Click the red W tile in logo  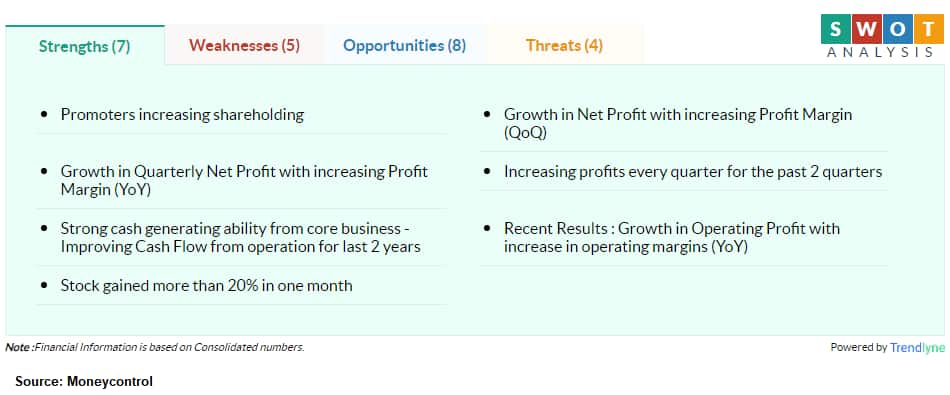[866, 28]
